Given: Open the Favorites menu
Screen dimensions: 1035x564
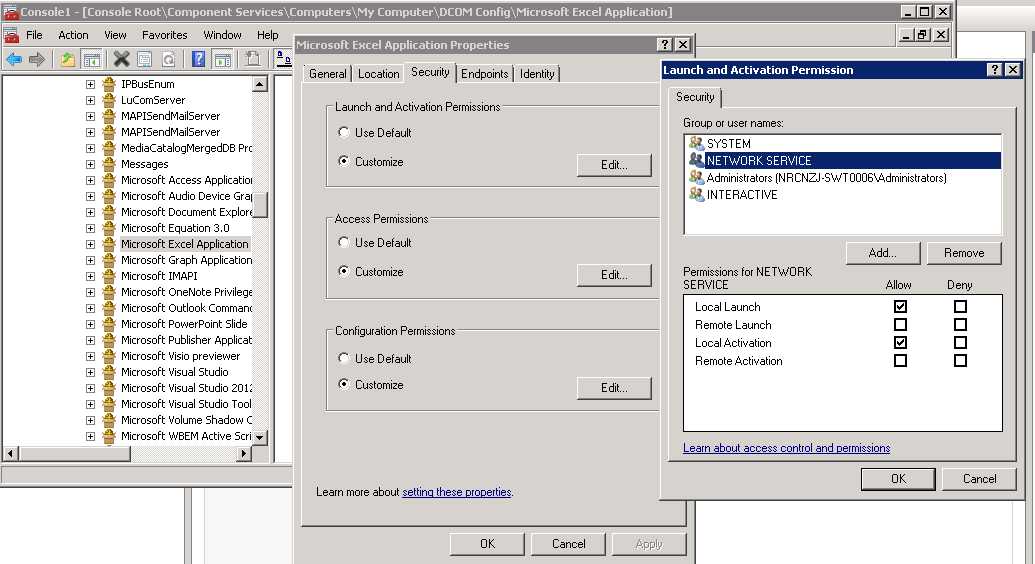Looking at the screenshot, I should click(x=164, y=35).
